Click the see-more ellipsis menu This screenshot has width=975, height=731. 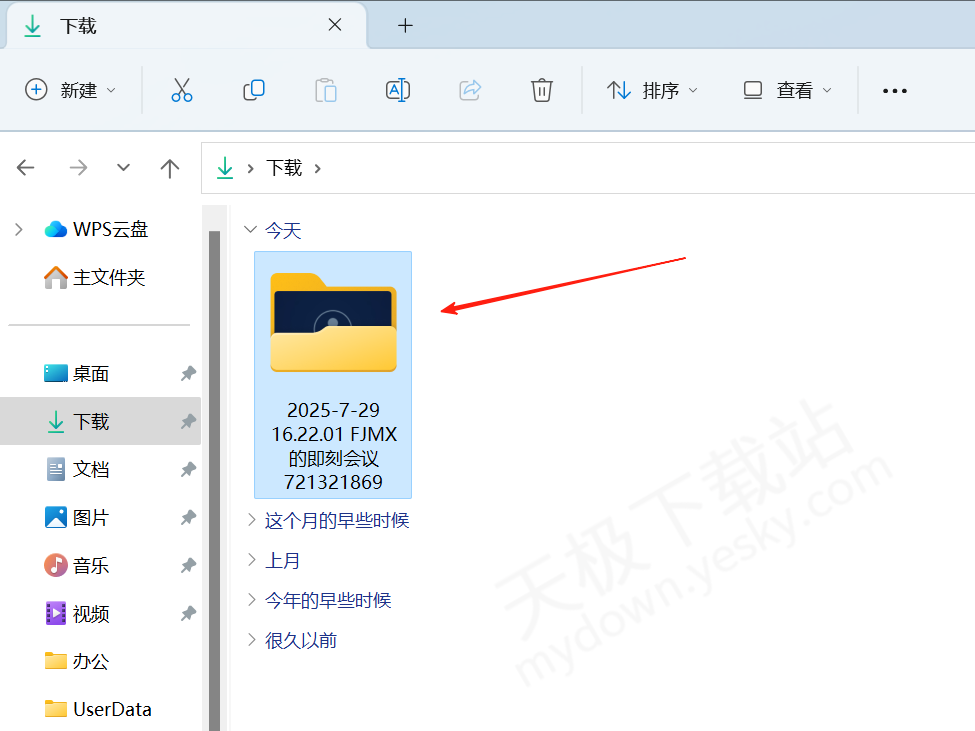(x=894, y=90)
